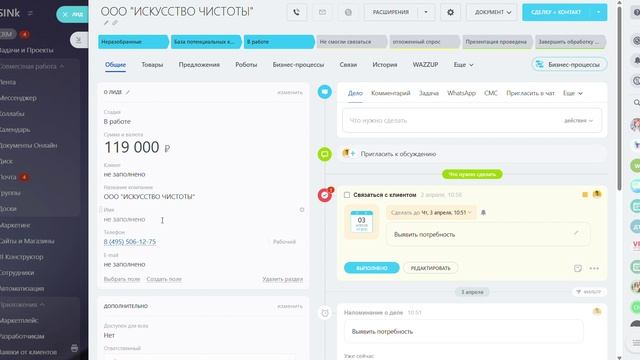Click the page vertical scrollbar

619,98
